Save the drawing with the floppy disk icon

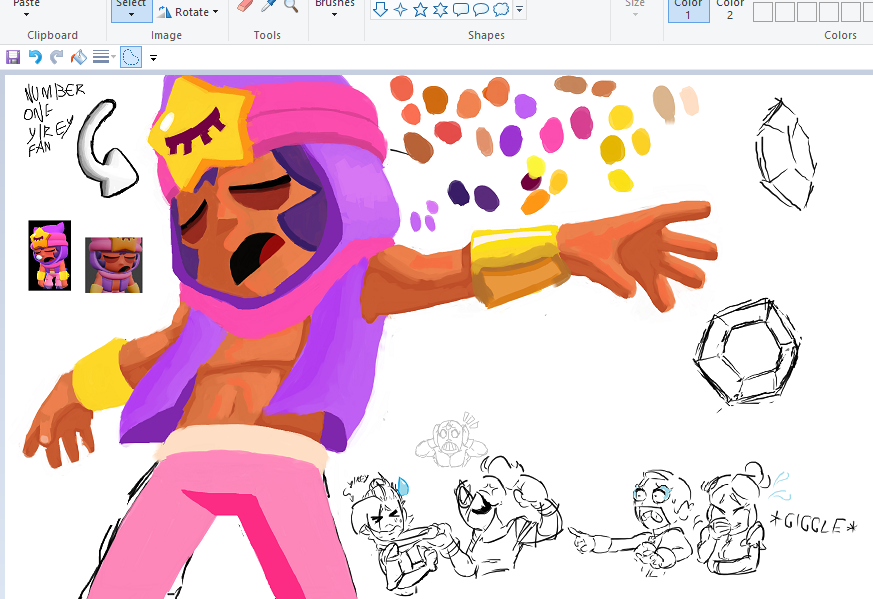coord(13,57)
